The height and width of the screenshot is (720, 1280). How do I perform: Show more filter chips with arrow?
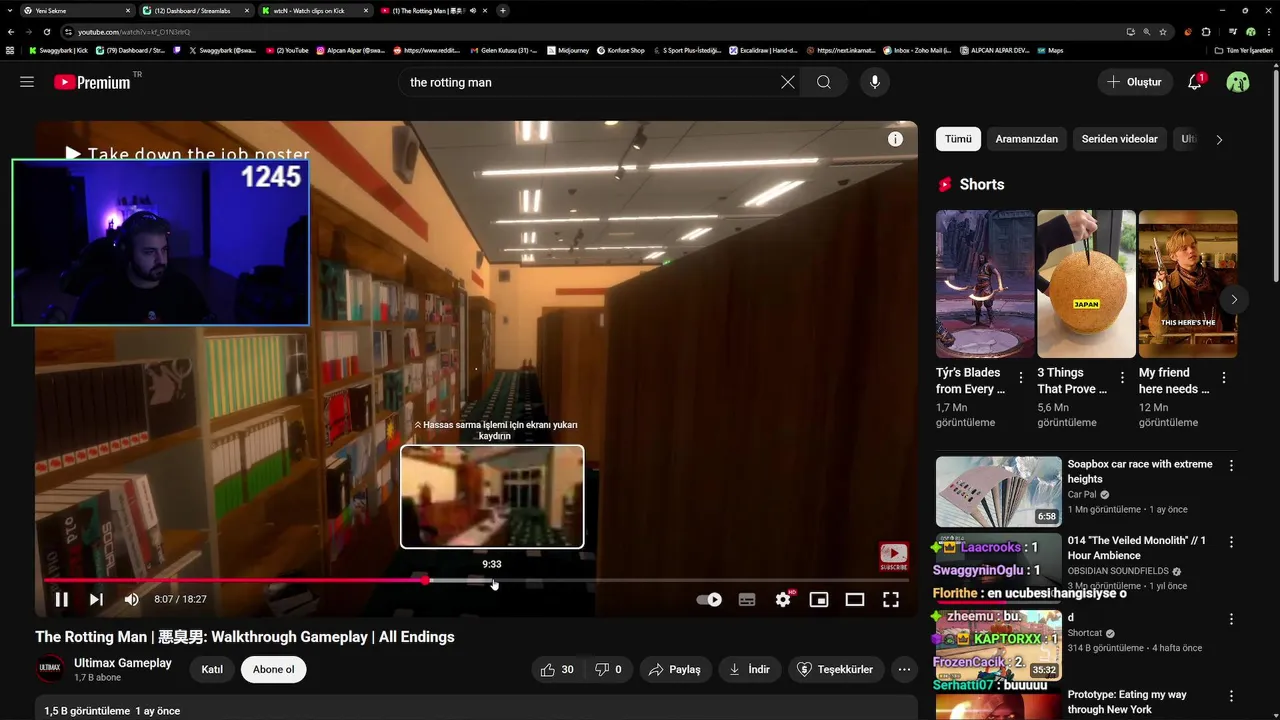(1219, 140)
